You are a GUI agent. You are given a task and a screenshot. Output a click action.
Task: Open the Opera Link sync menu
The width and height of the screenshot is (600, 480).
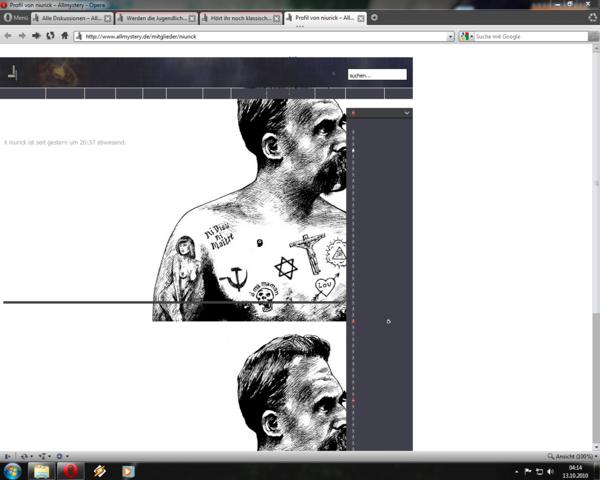26,456
